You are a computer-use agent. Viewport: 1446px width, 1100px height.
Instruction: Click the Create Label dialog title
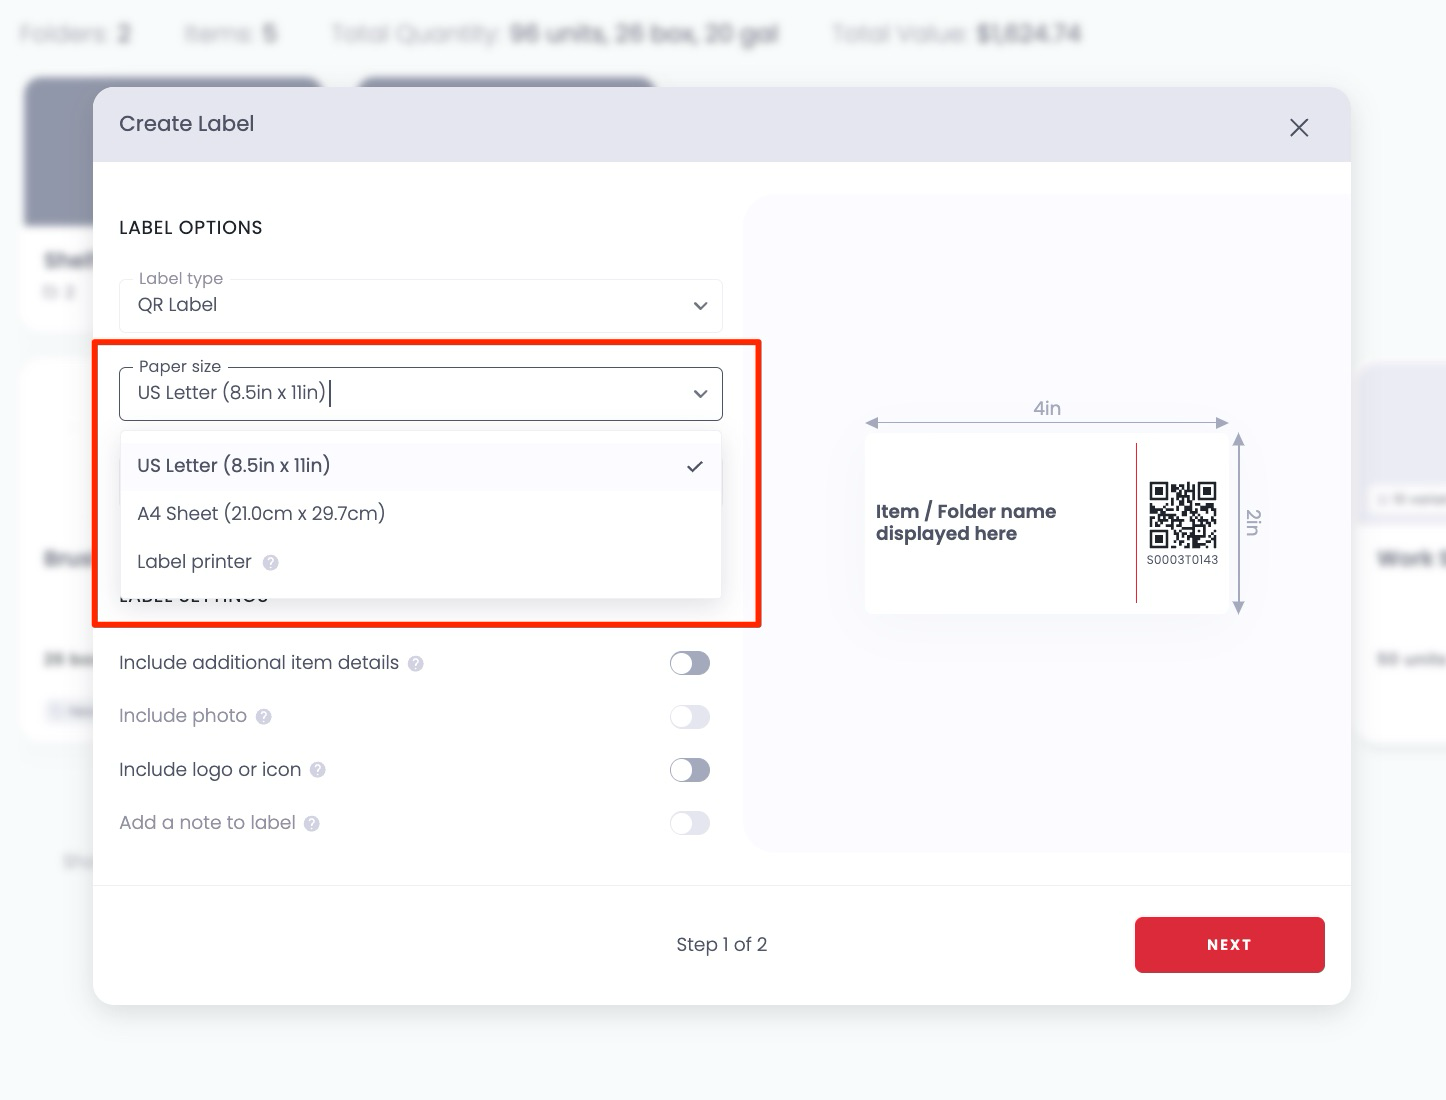(x=186, y=123)
